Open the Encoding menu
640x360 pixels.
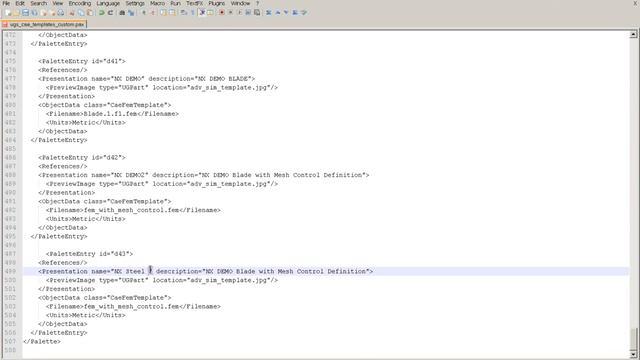pyautogui.click(x=80, y=3)
